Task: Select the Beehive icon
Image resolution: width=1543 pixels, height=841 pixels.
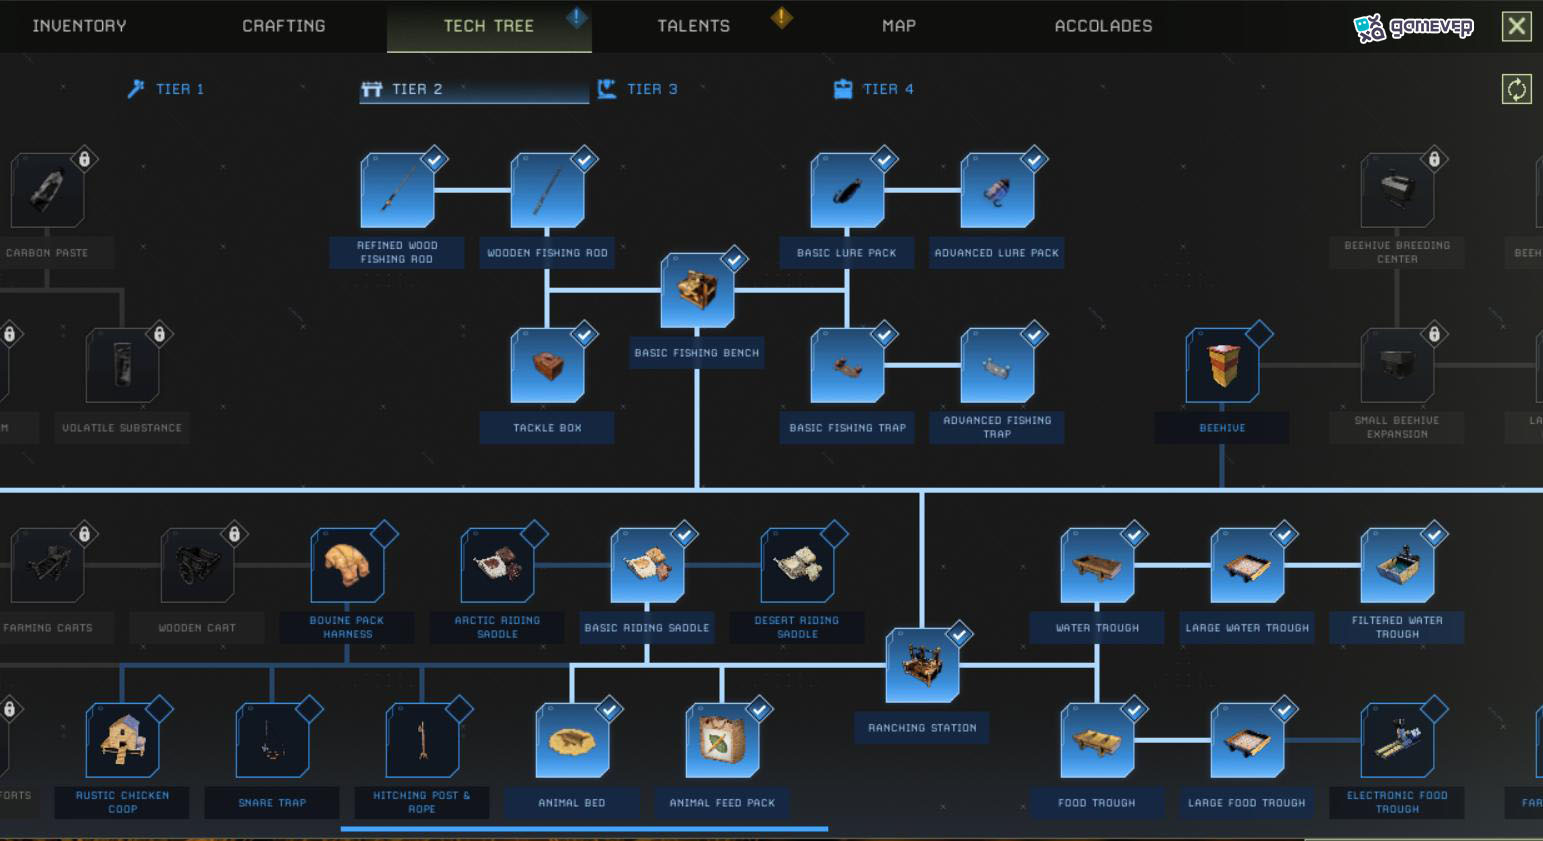Action: (1222, 365)
